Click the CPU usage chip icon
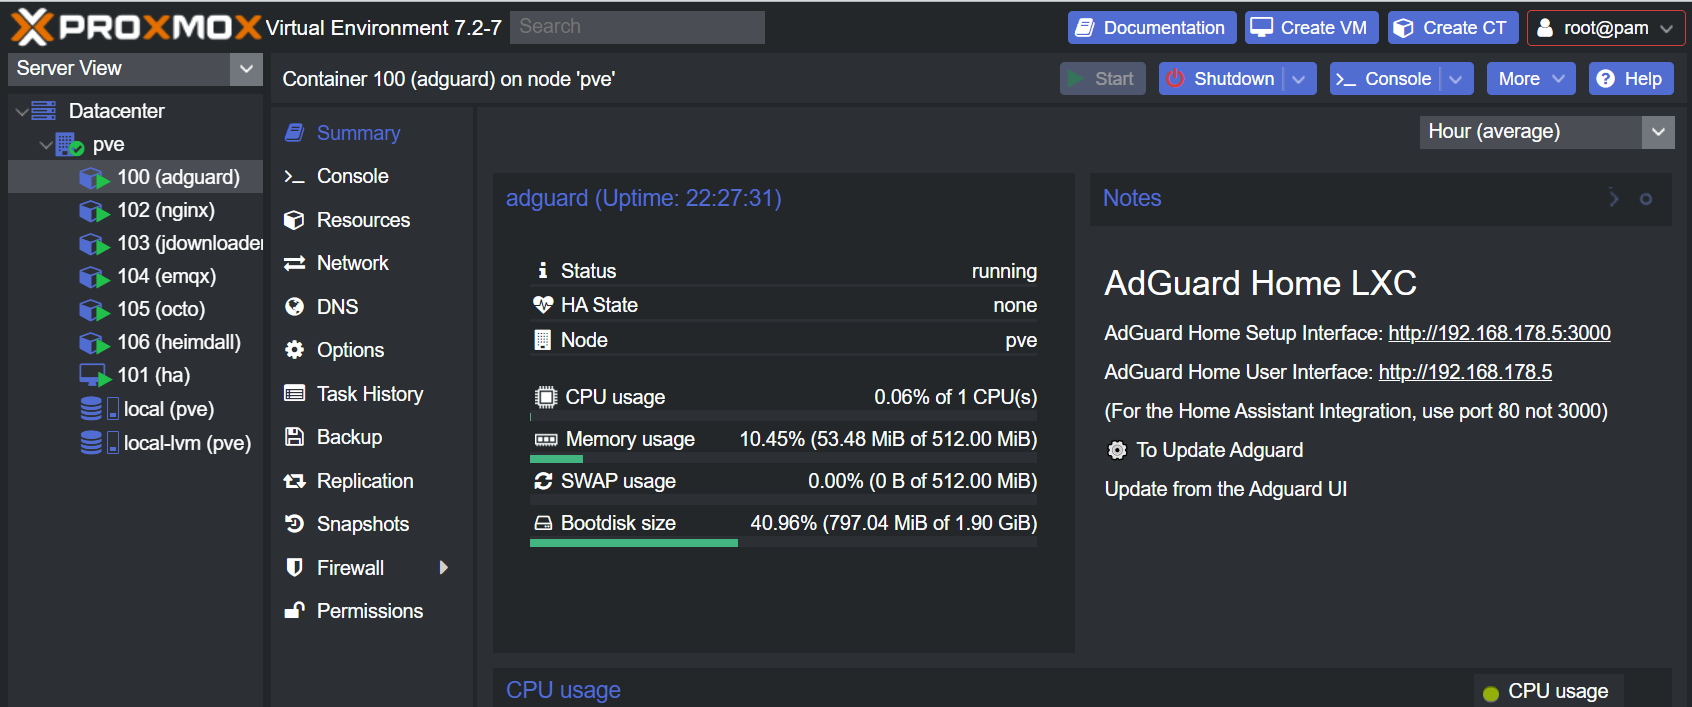Screen dimensions: 1692x707 [545, 397]
